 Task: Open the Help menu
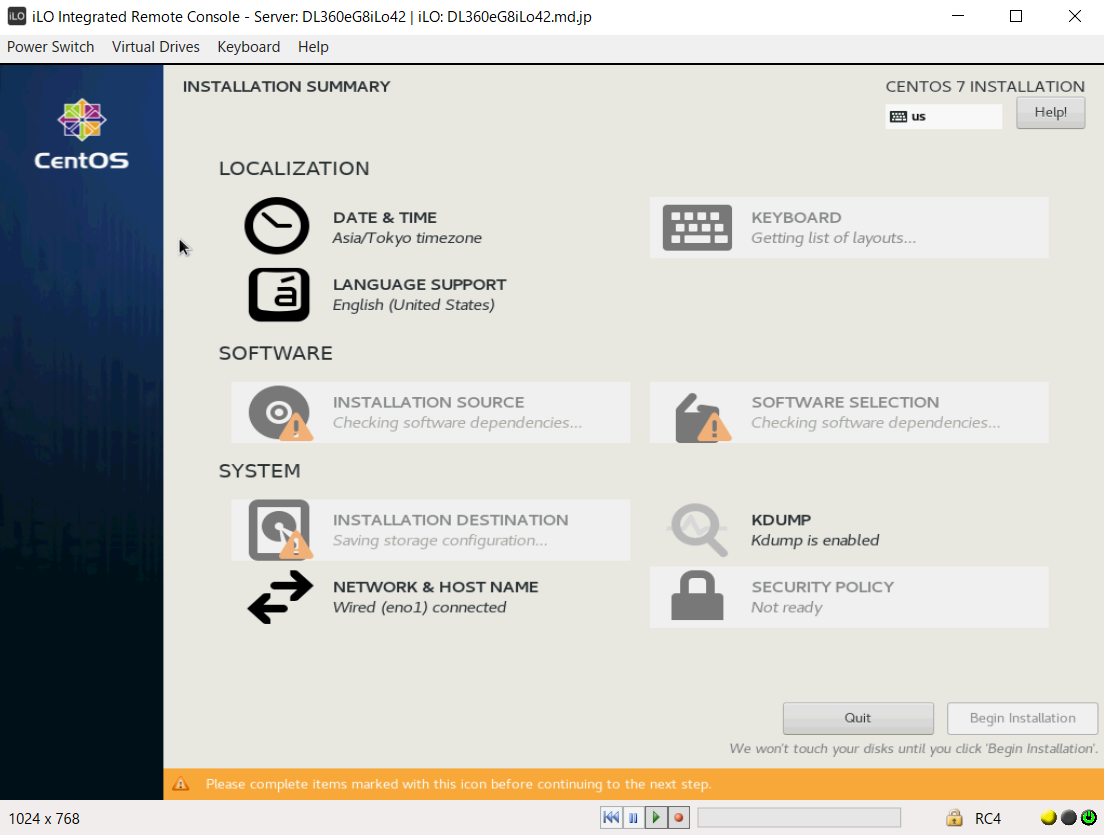pos(313,47)
